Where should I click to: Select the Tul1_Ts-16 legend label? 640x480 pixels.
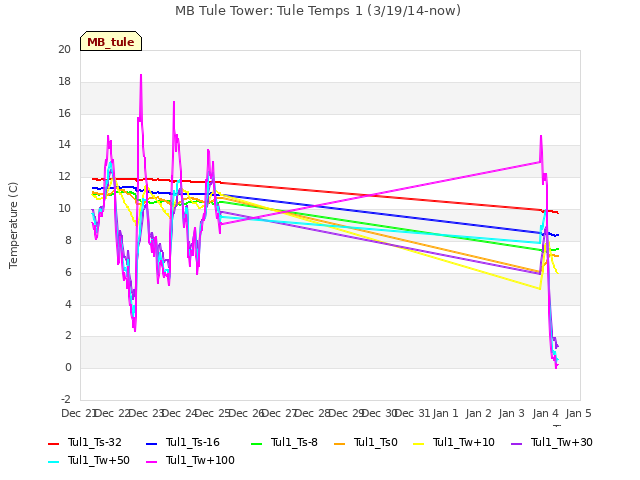pos(193,442)
